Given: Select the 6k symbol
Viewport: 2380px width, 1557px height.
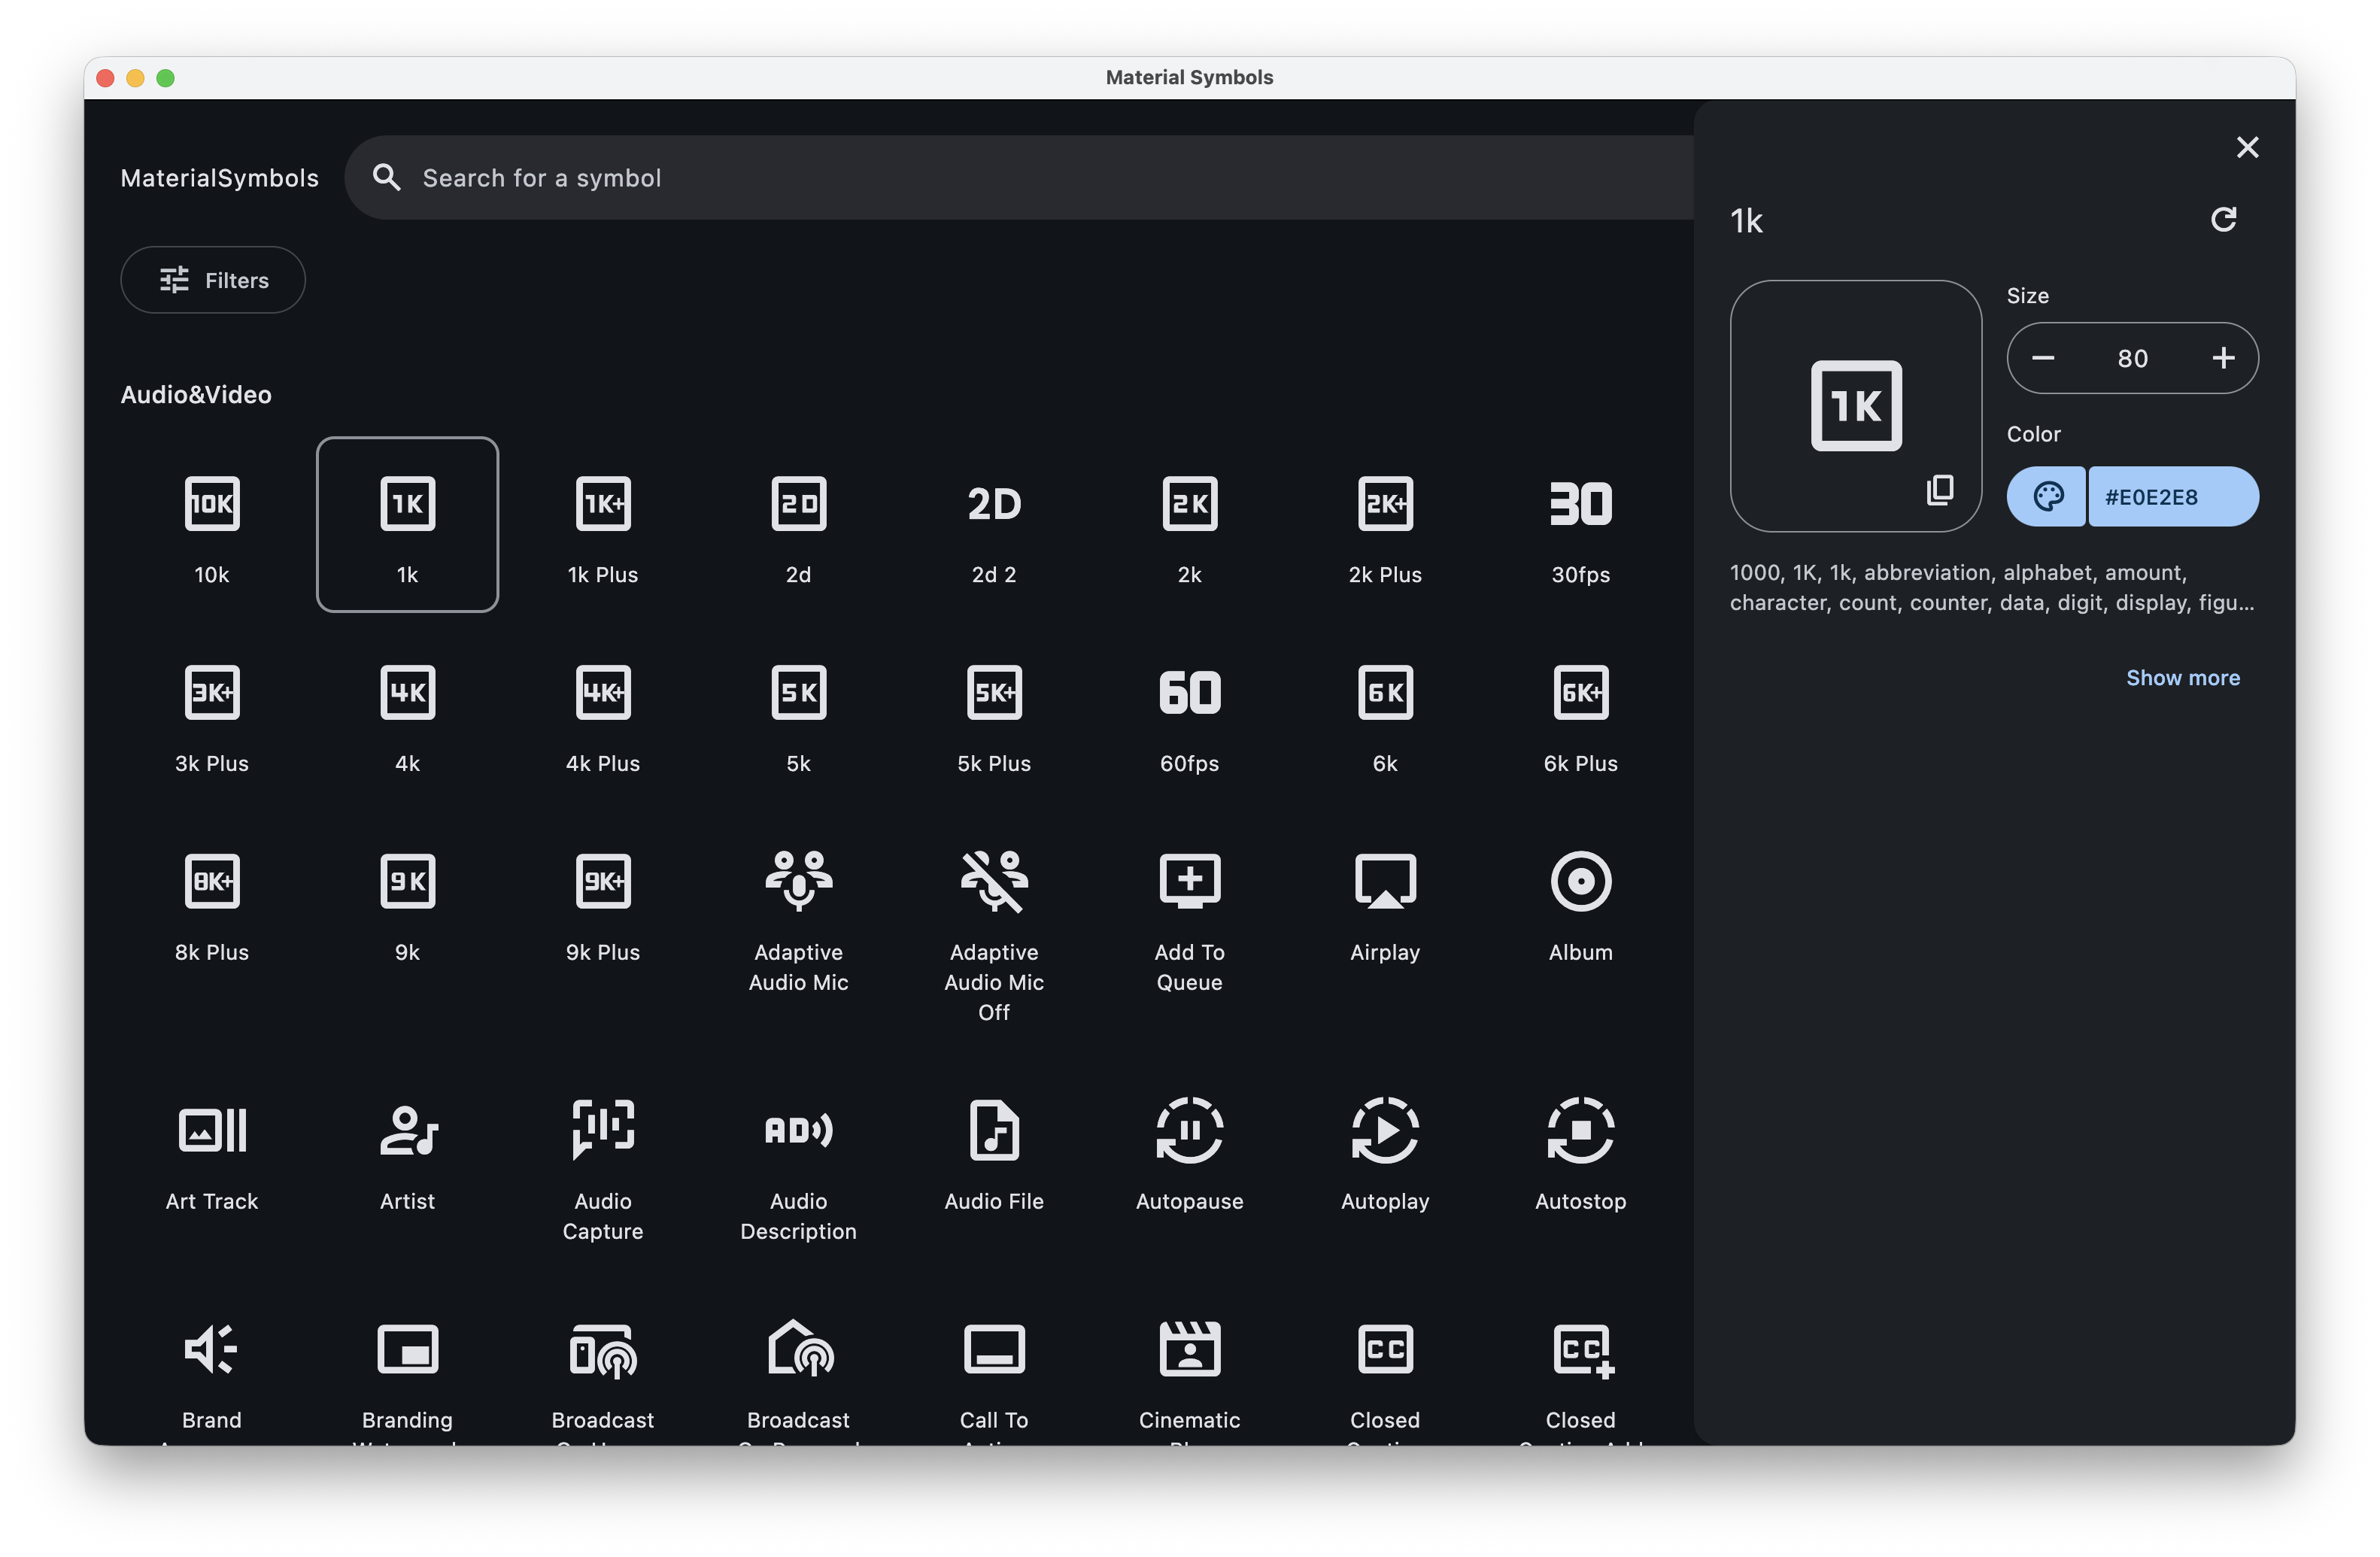Looking at the screenshot, I should [x=1385, y=714].
